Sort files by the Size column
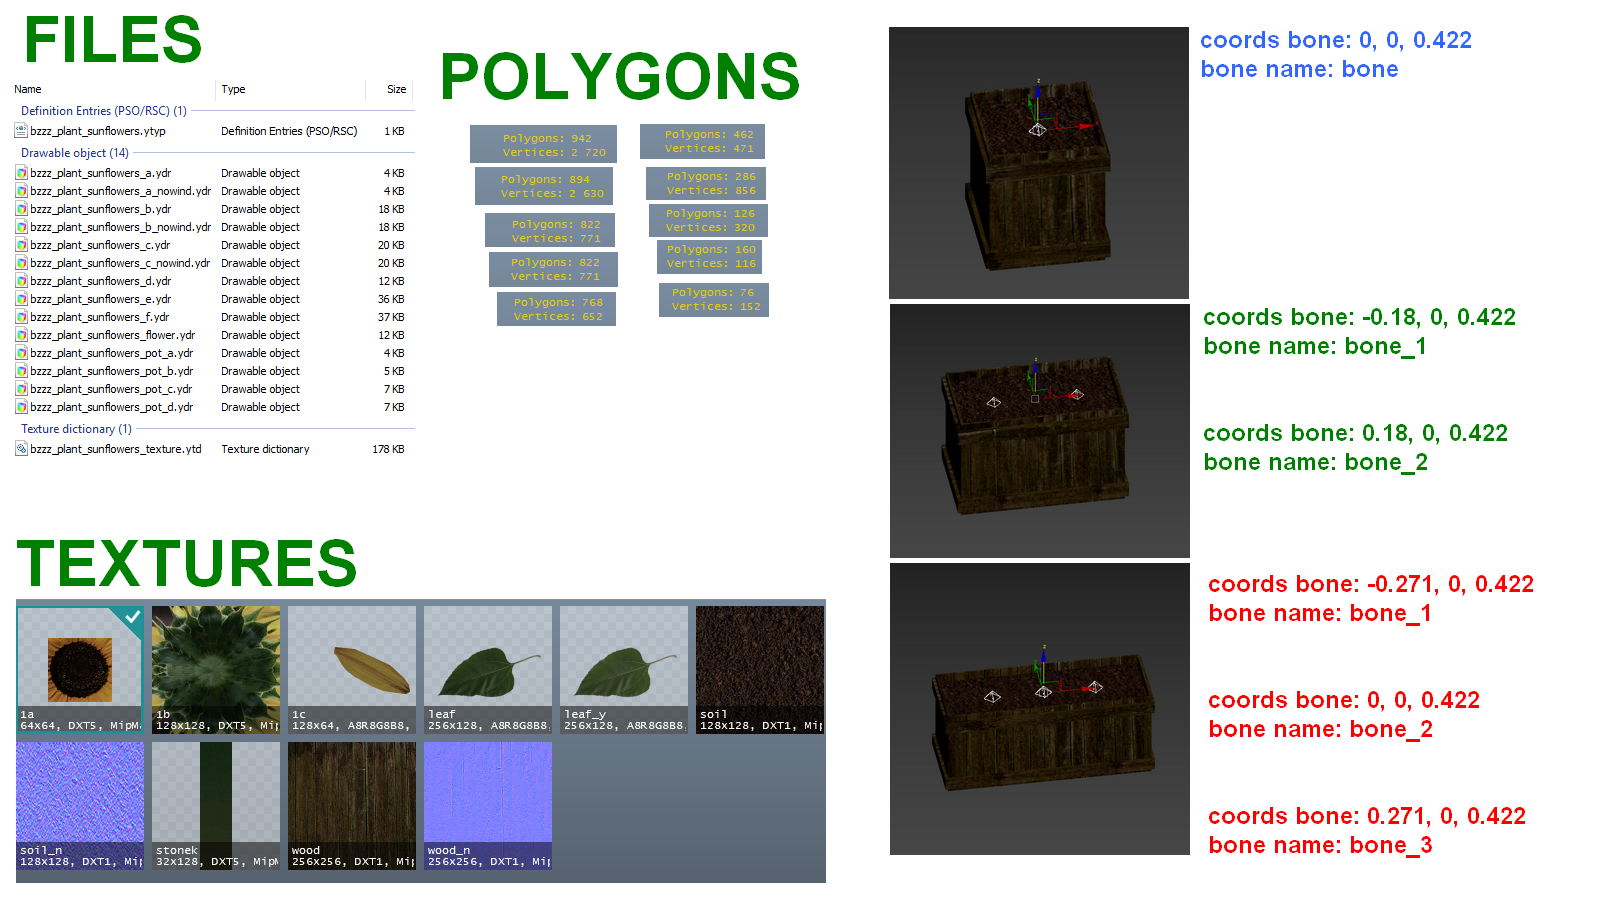The height and width of the screenshot is (900, 1600). click(396, 89)
